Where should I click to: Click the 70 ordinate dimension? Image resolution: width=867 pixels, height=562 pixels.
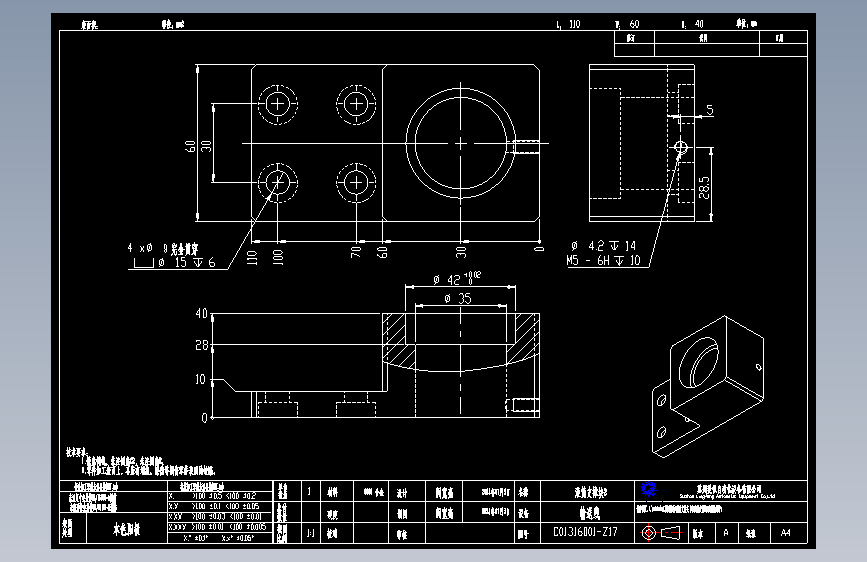[x=356, y=252]
